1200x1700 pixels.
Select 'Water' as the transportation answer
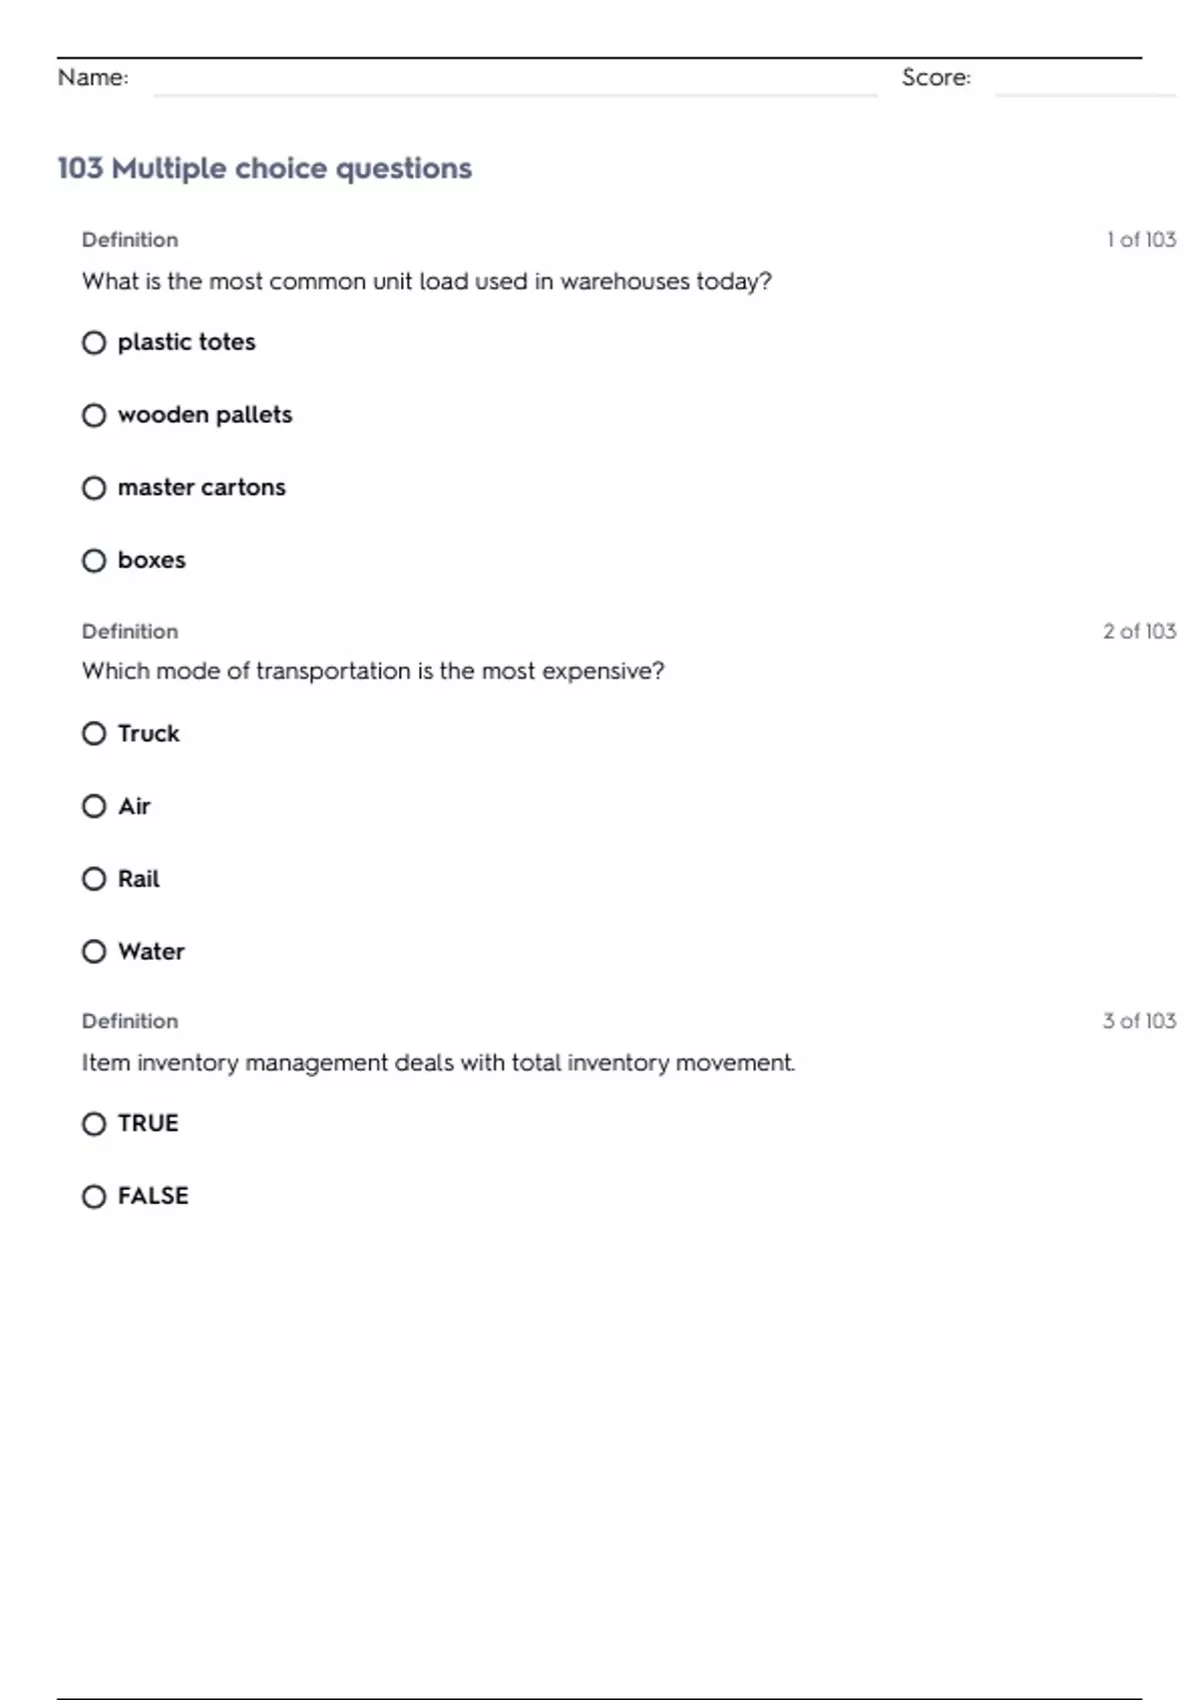tap(94, 951)
